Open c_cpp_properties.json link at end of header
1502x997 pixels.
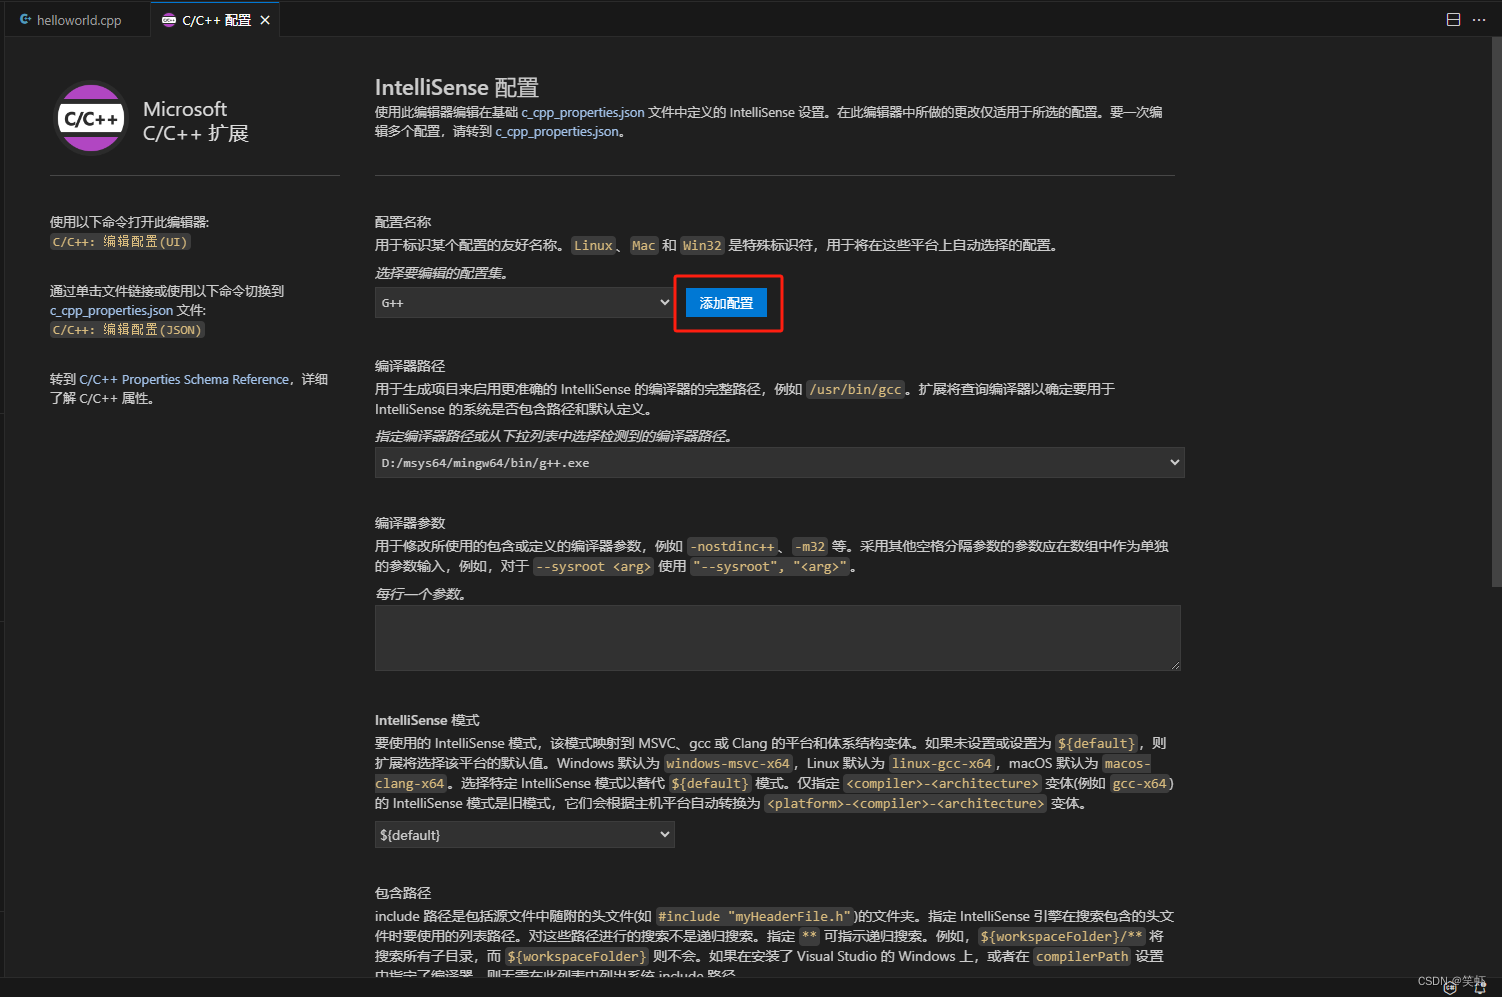[x=557, y=131]
